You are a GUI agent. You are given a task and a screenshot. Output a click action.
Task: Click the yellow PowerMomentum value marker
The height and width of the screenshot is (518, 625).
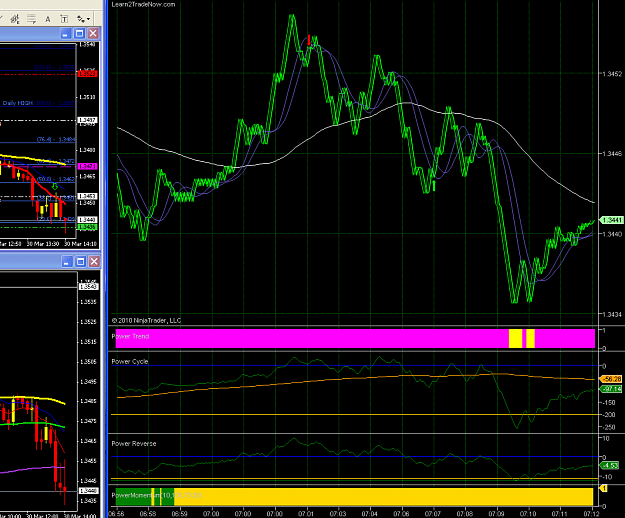(x=604, y=488)
